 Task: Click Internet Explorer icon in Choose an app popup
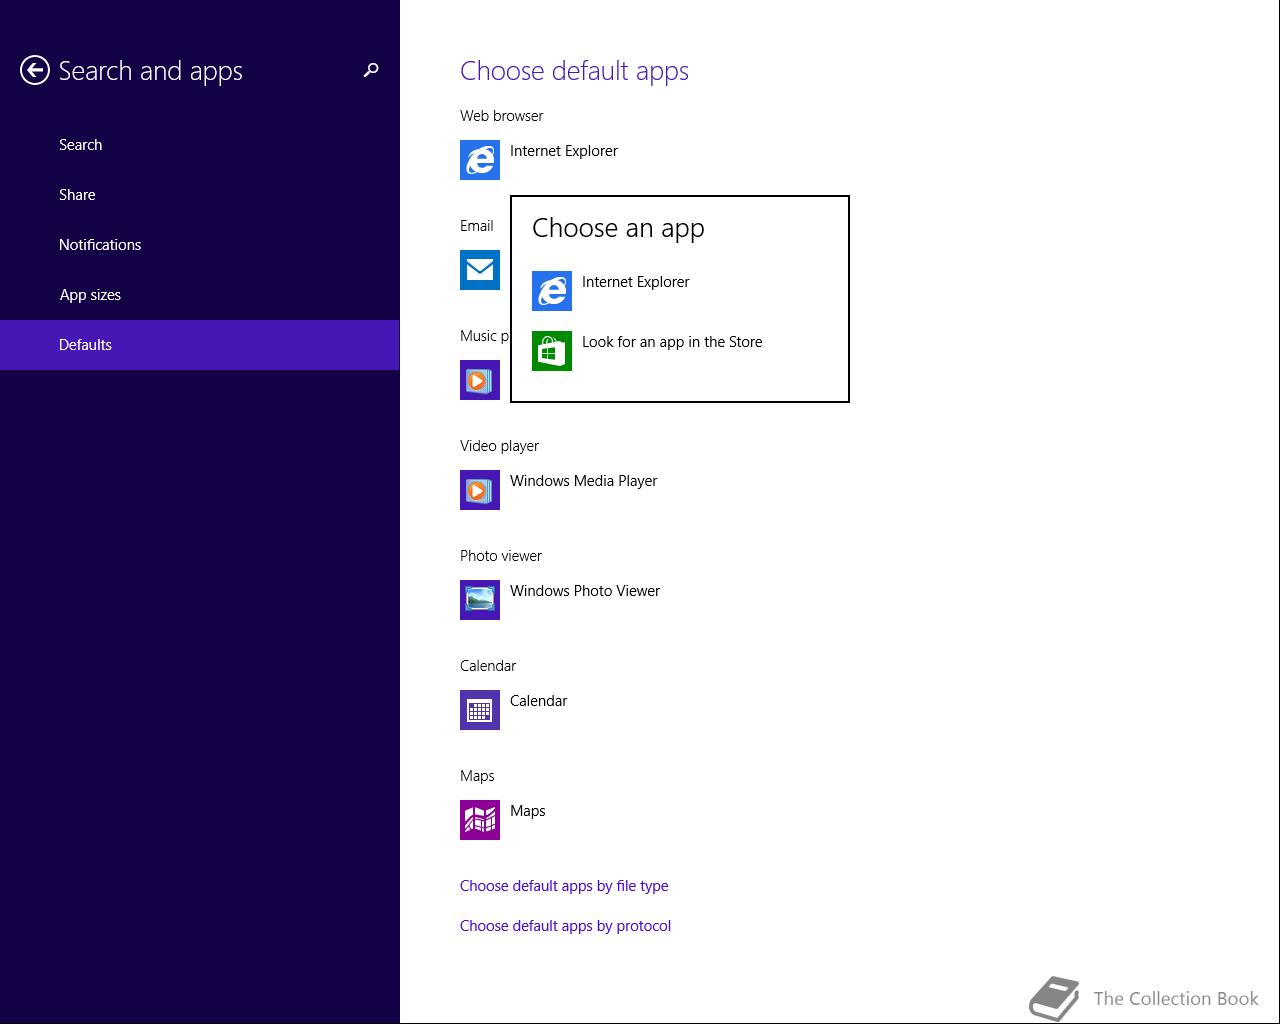[x=552, y=291]
